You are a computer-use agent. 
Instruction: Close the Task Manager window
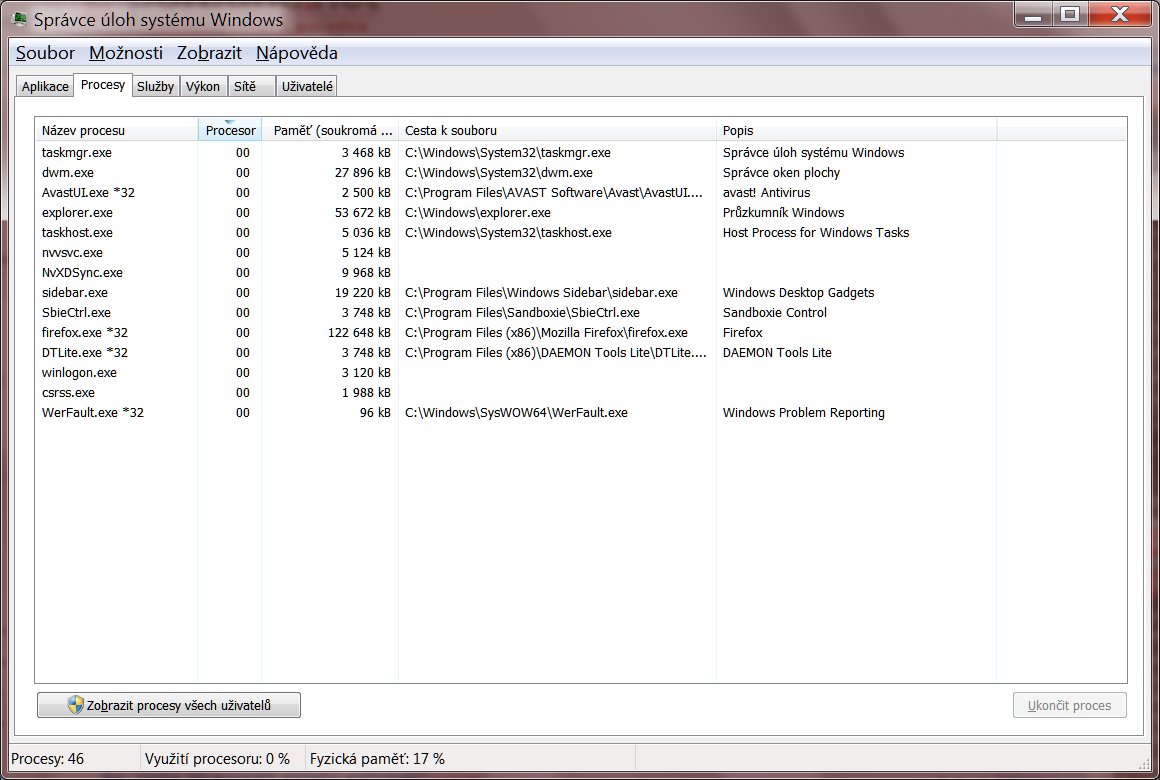point(1120,15)
